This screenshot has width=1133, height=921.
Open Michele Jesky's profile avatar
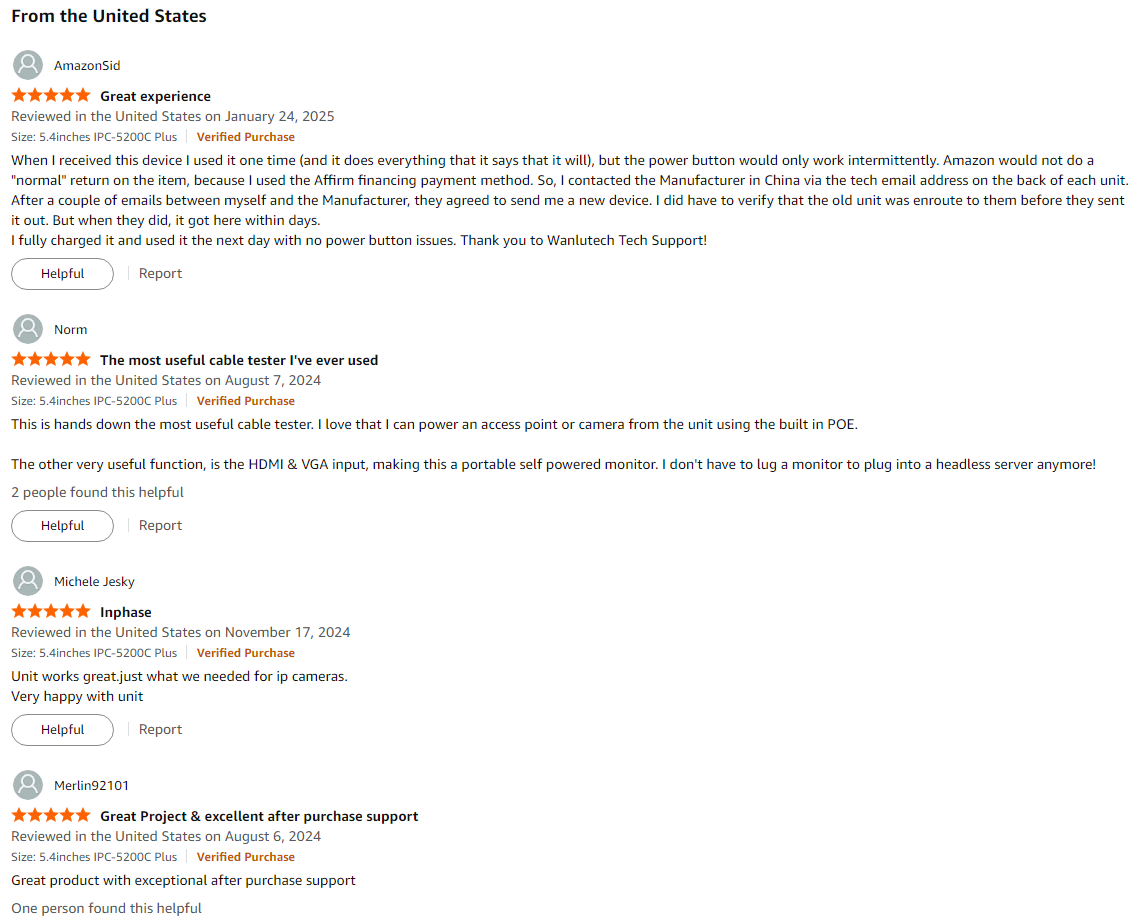28,581
